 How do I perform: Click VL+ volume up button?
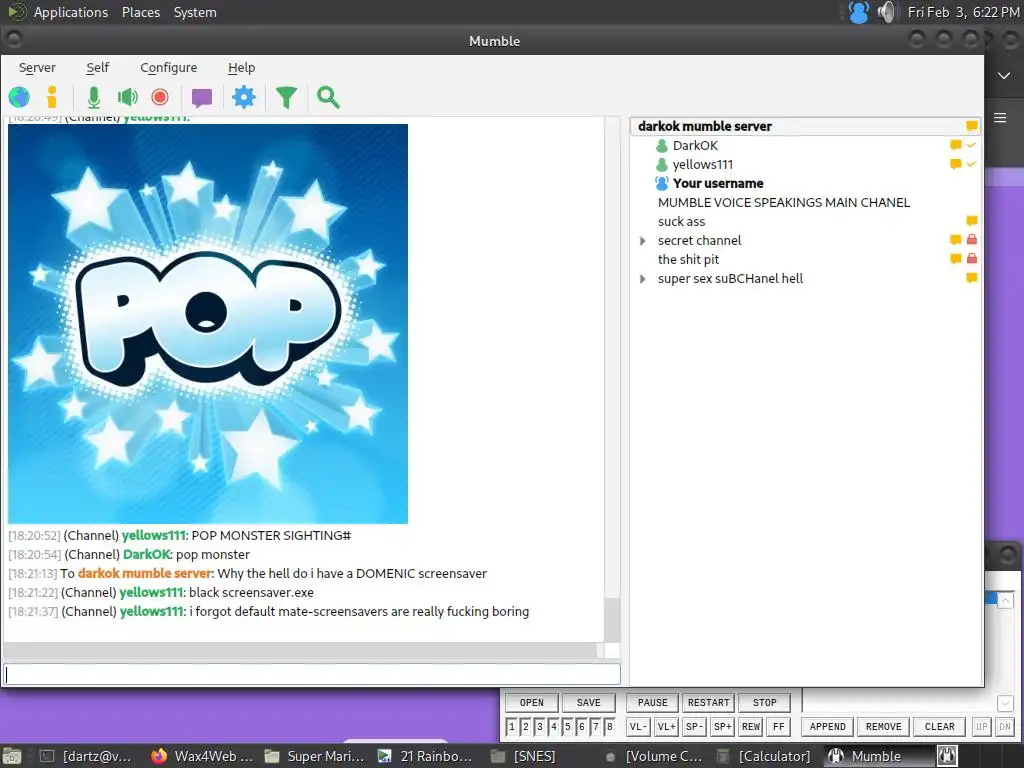coord(666,727)
